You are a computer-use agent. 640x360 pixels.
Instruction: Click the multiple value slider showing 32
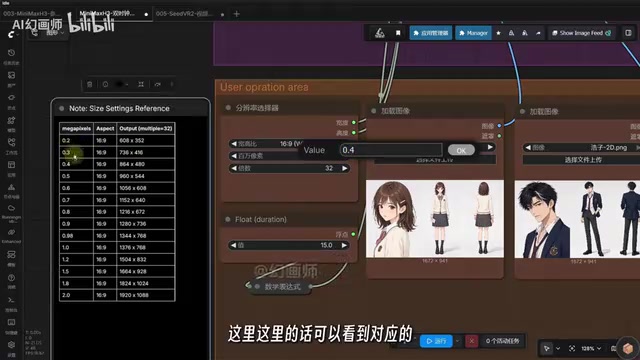(x=289, y=168)
